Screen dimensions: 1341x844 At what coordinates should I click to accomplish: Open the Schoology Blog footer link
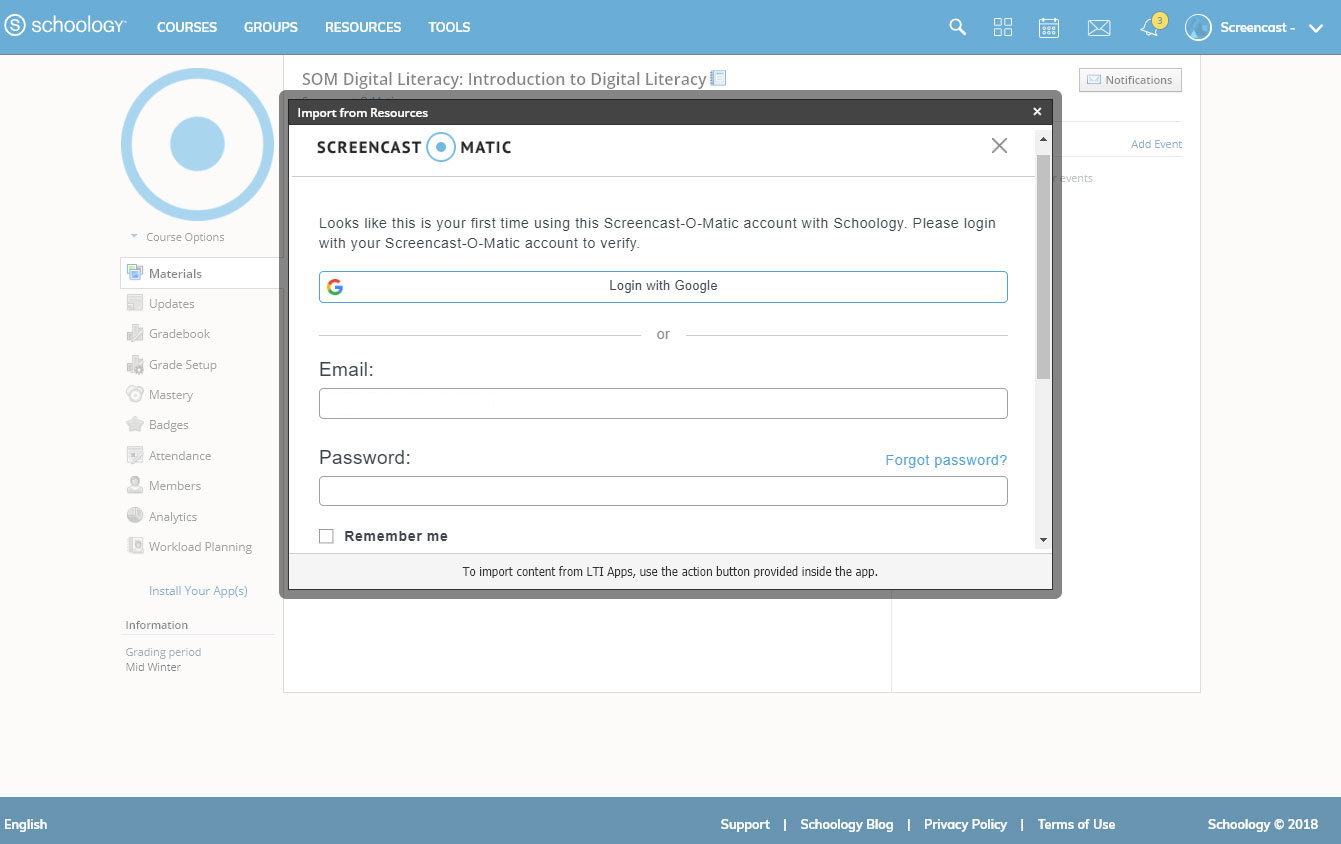847,824
